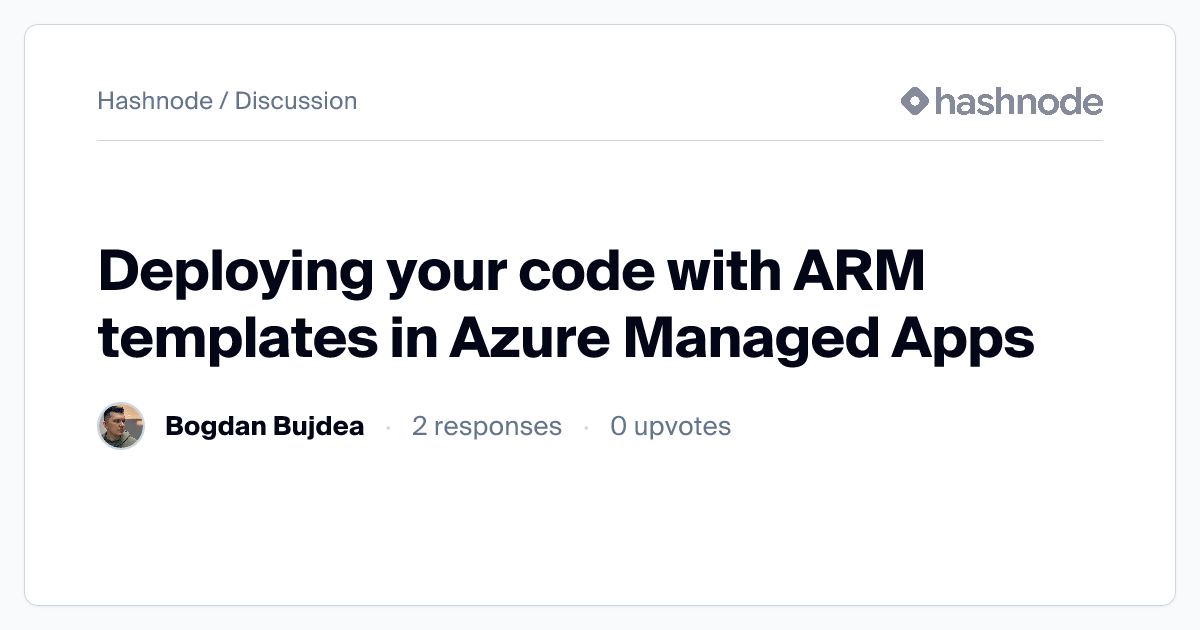
Task: Click the slash separator in the breadcrumb
Action: [224, 101]
